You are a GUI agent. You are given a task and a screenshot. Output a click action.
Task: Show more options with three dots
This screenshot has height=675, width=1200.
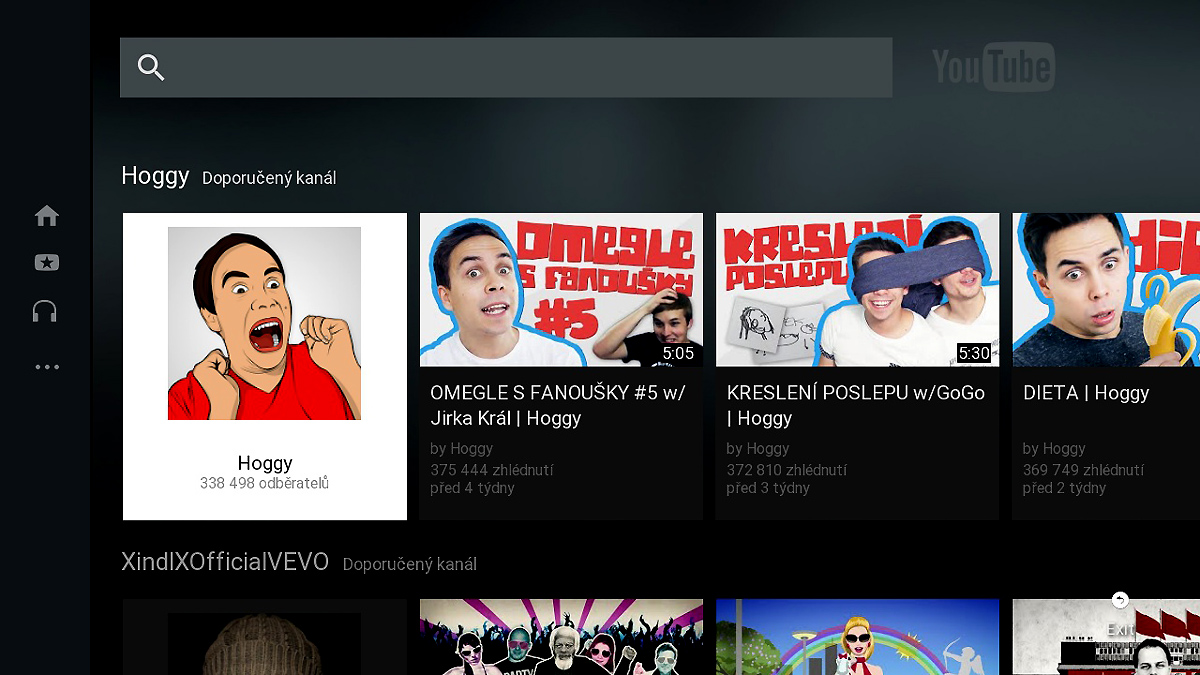coord(47,367)
